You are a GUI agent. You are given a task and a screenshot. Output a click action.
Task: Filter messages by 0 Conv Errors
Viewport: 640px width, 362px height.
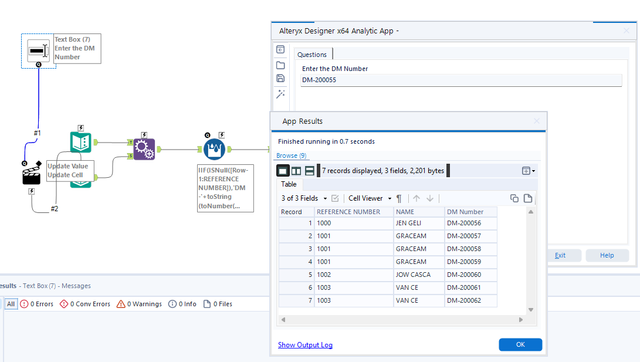[85, 304]
